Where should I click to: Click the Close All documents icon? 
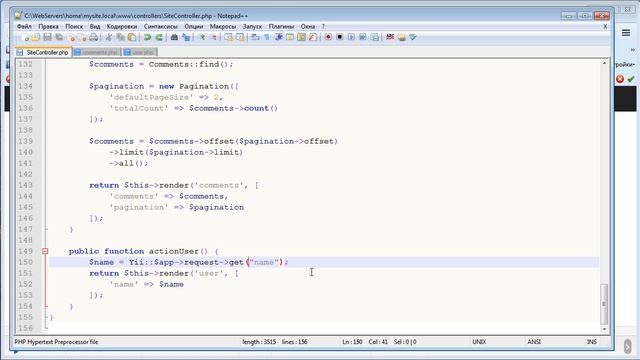[x=82, y=38]
